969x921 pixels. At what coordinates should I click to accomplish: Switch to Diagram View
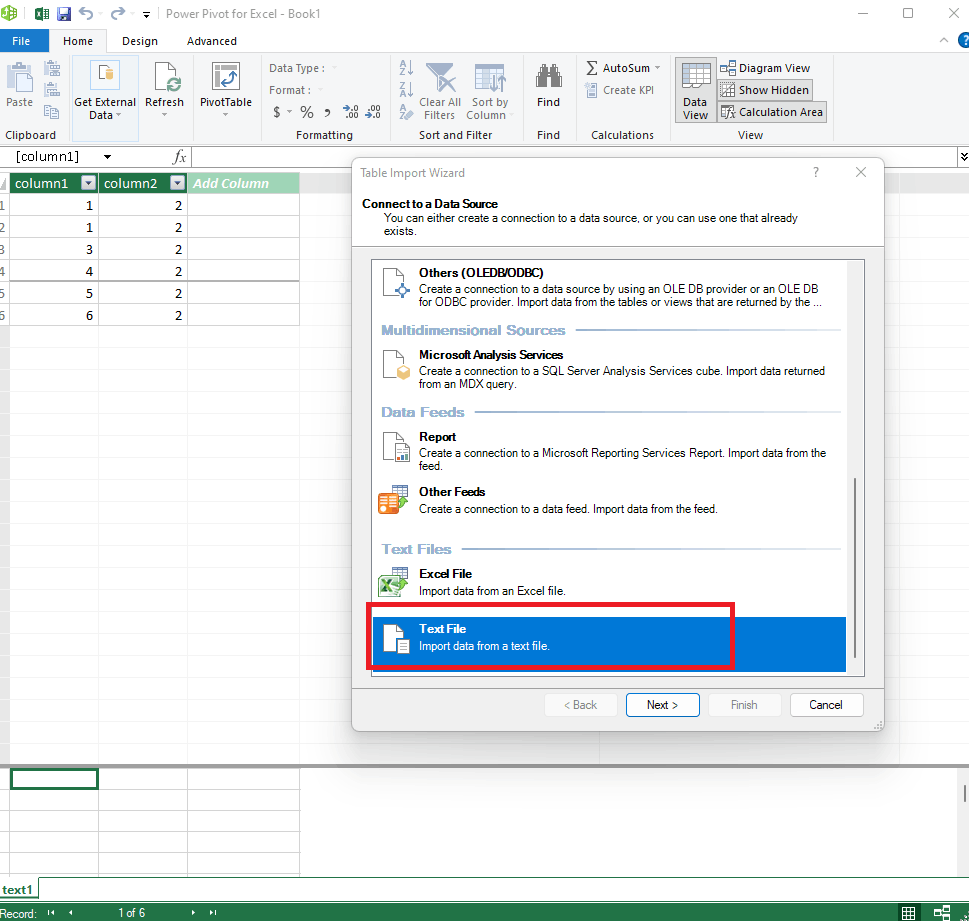click(x=765, y=68)
